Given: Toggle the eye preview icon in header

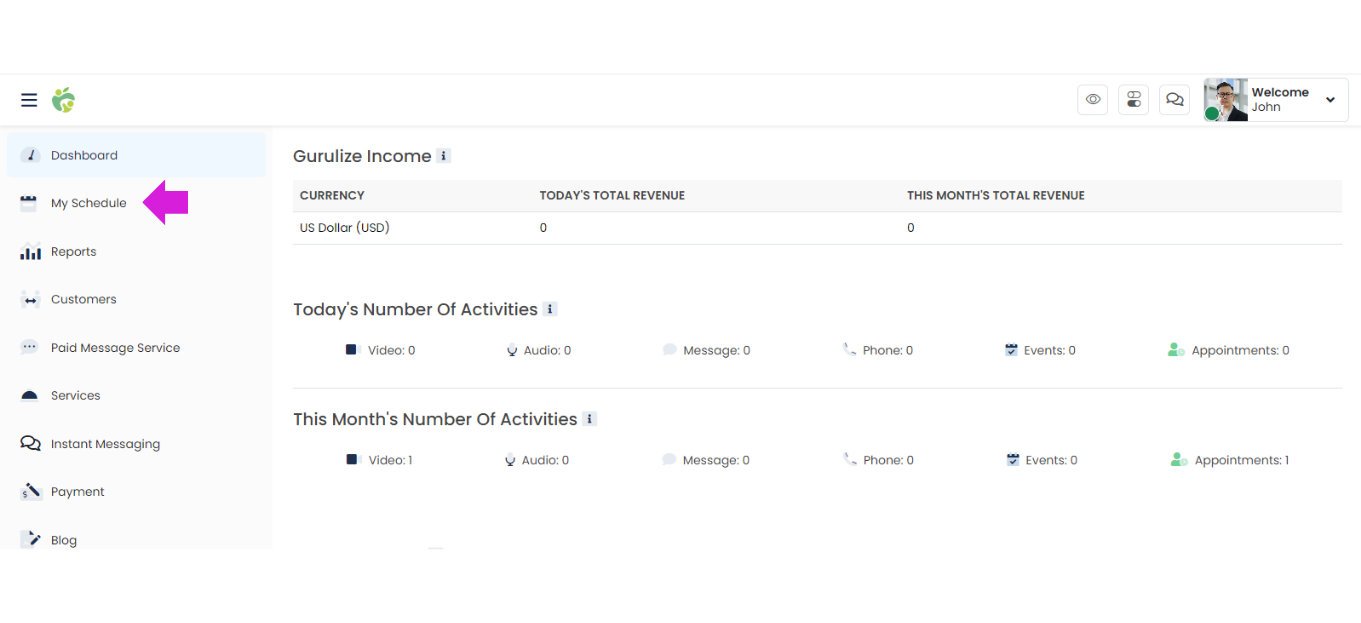Looking at the screenshot, I should point(1093,100).
